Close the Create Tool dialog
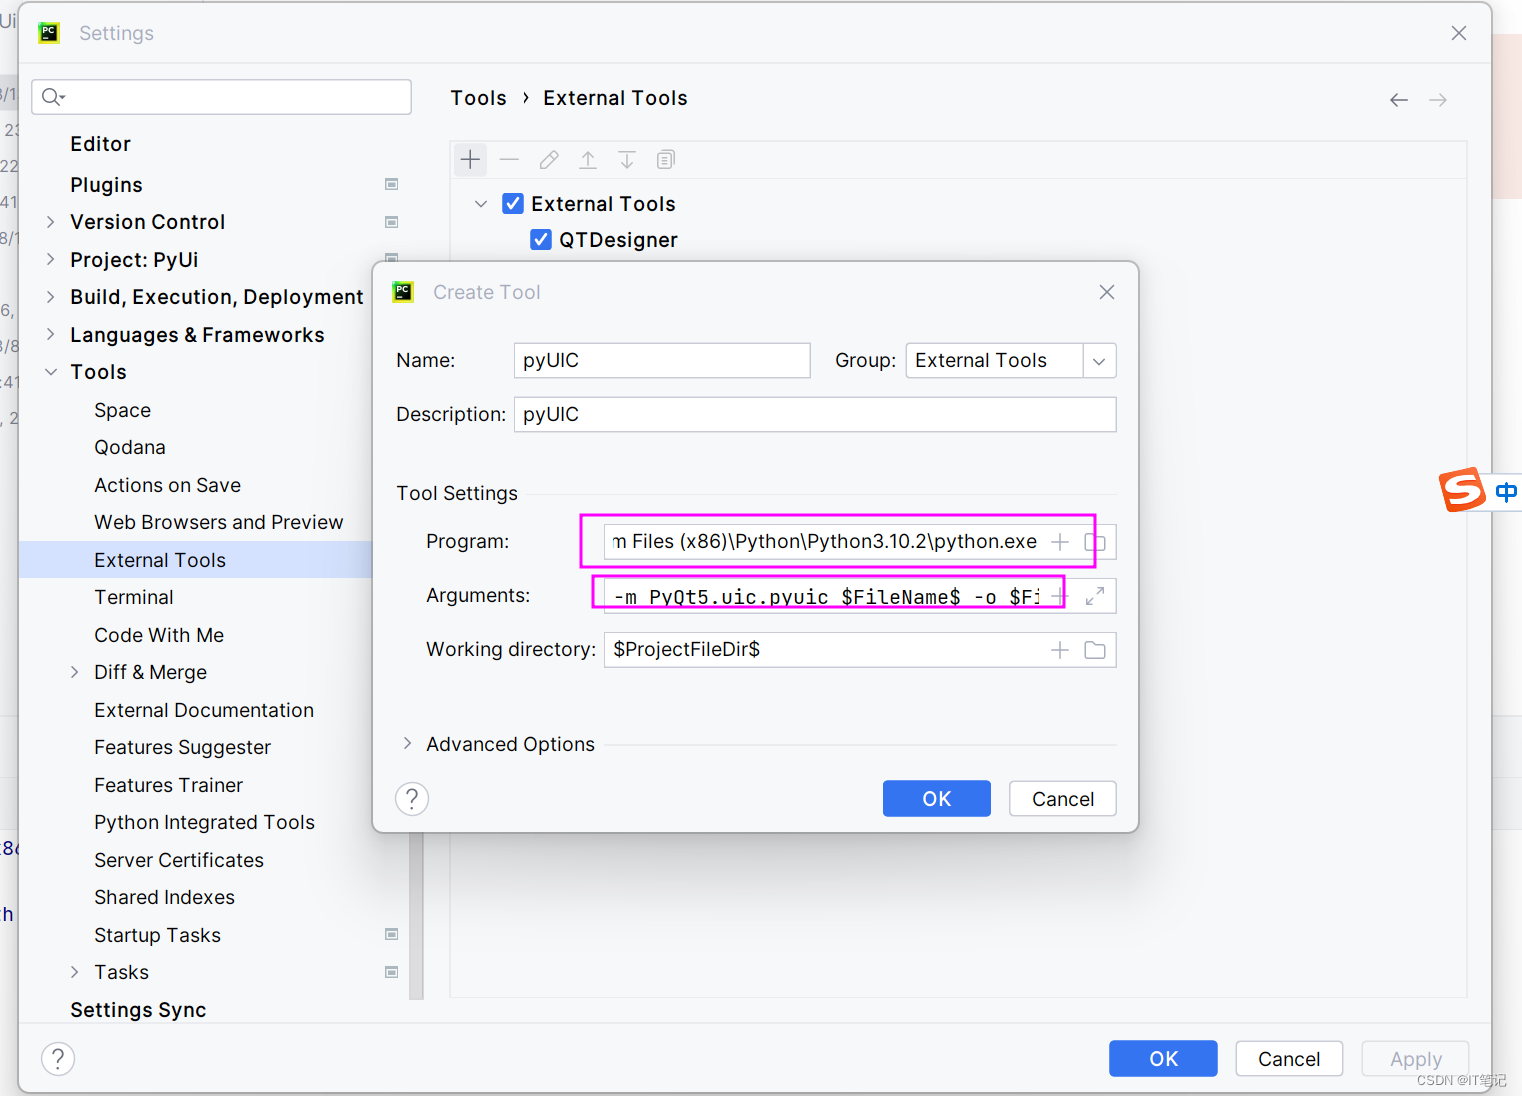Screen dimensions: 1522x1096 [x=1107, y=292]
